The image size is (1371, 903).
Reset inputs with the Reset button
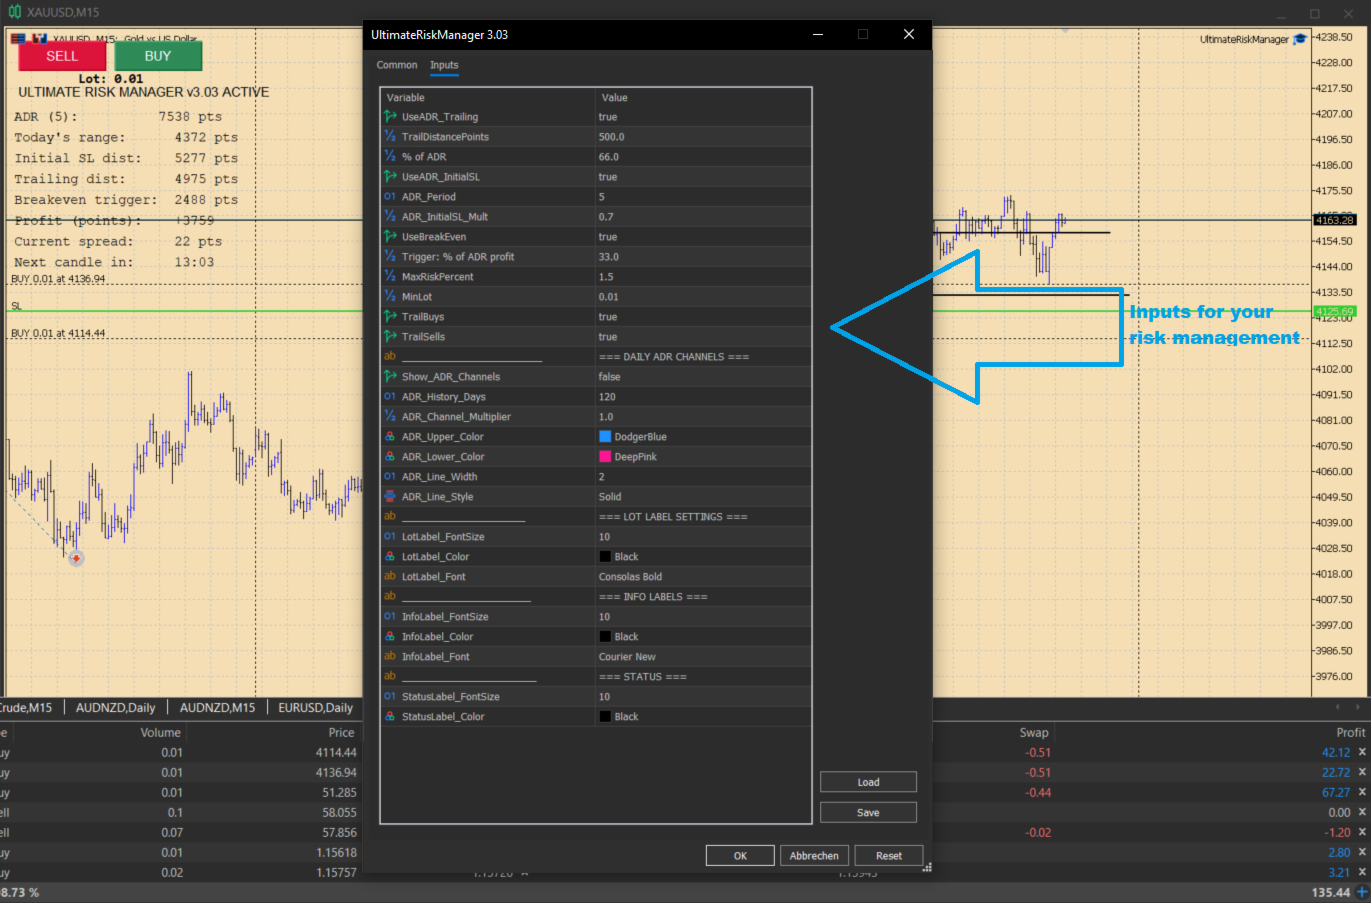[889, 856]
